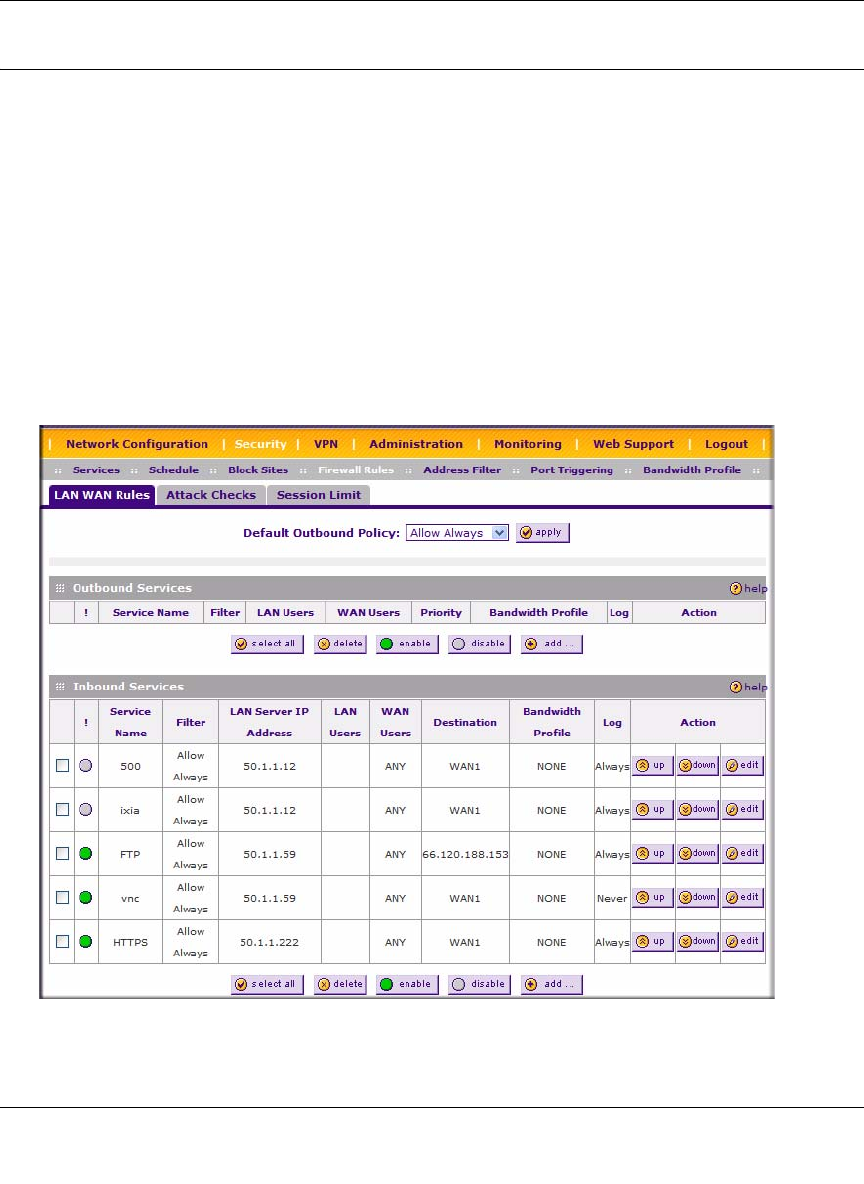Viewport: 864px width, 1184px height.
Task: Delete selected outbound service rules
Action: [340, 644]
